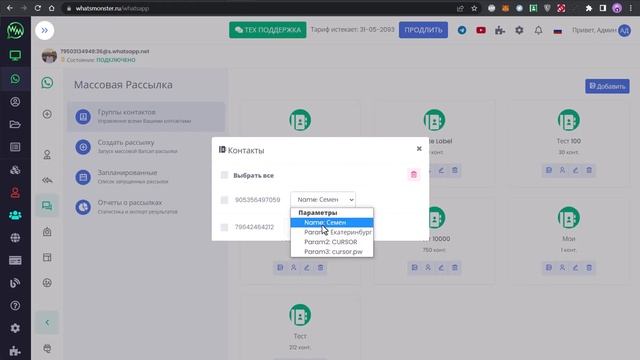Image resolution: width=640 pixels, height=360 pixels.
Task: Reload the page in browser
Action: click(x=38, y=8)
